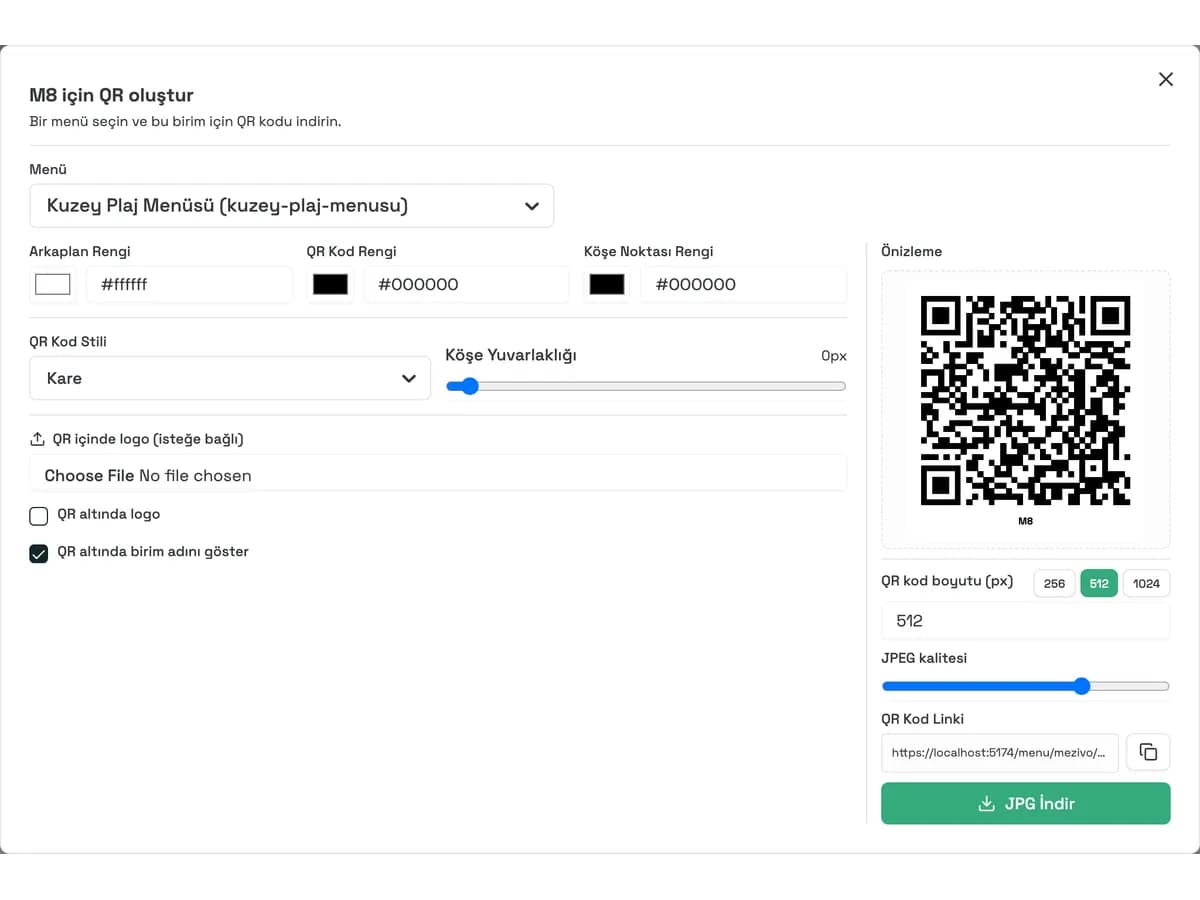Click the QR Kod Linki URL field
Screen dimensions: 1200x900
coord(1000,752)
